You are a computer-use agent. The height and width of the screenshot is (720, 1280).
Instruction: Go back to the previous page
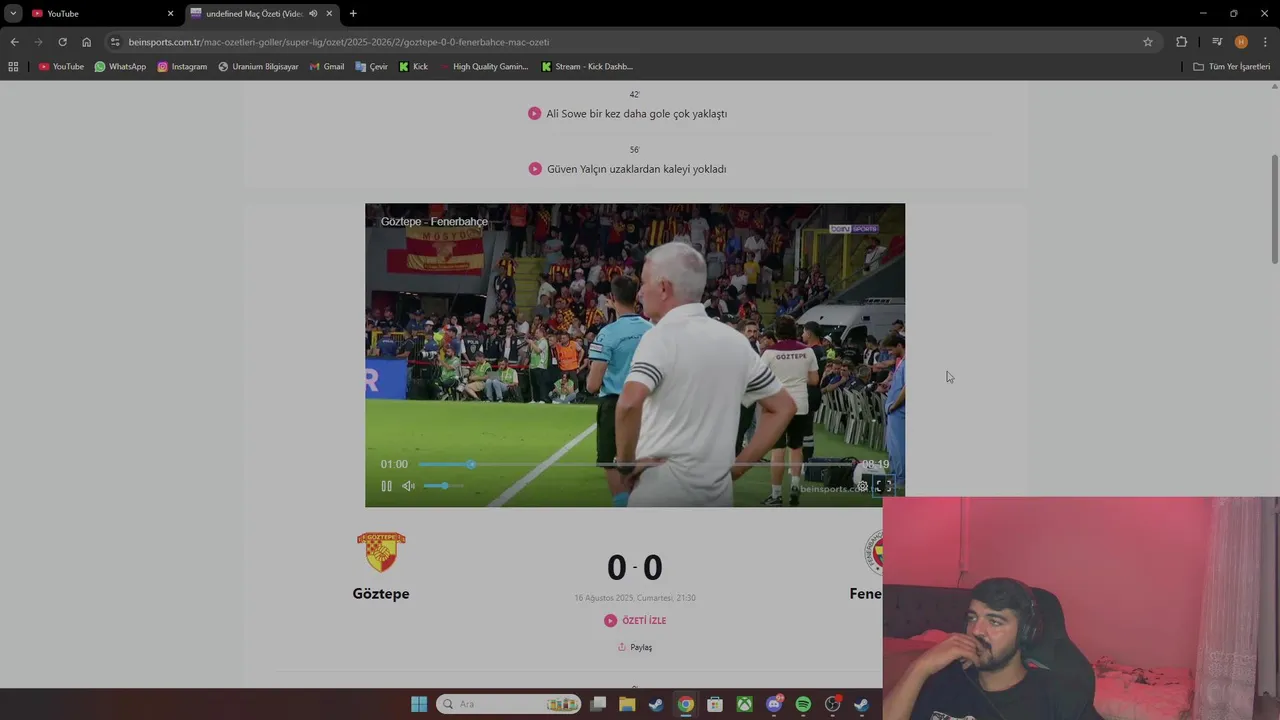coord(14,42)
